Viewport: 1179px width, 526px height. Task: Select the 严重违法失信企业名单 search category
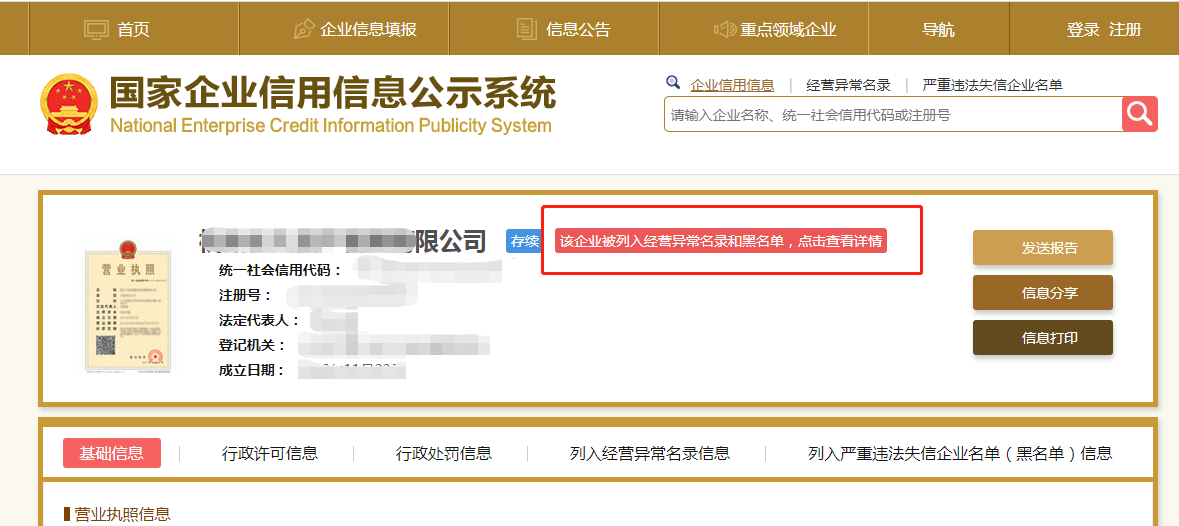point(993,85)
